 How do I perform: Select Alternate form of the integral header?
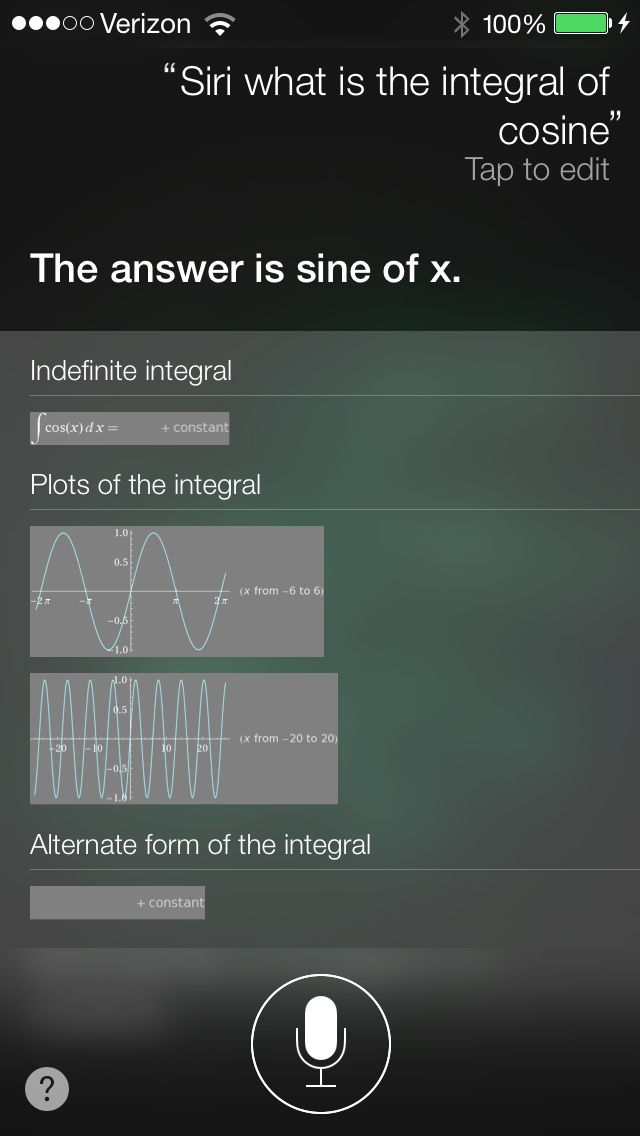[200, 844]
